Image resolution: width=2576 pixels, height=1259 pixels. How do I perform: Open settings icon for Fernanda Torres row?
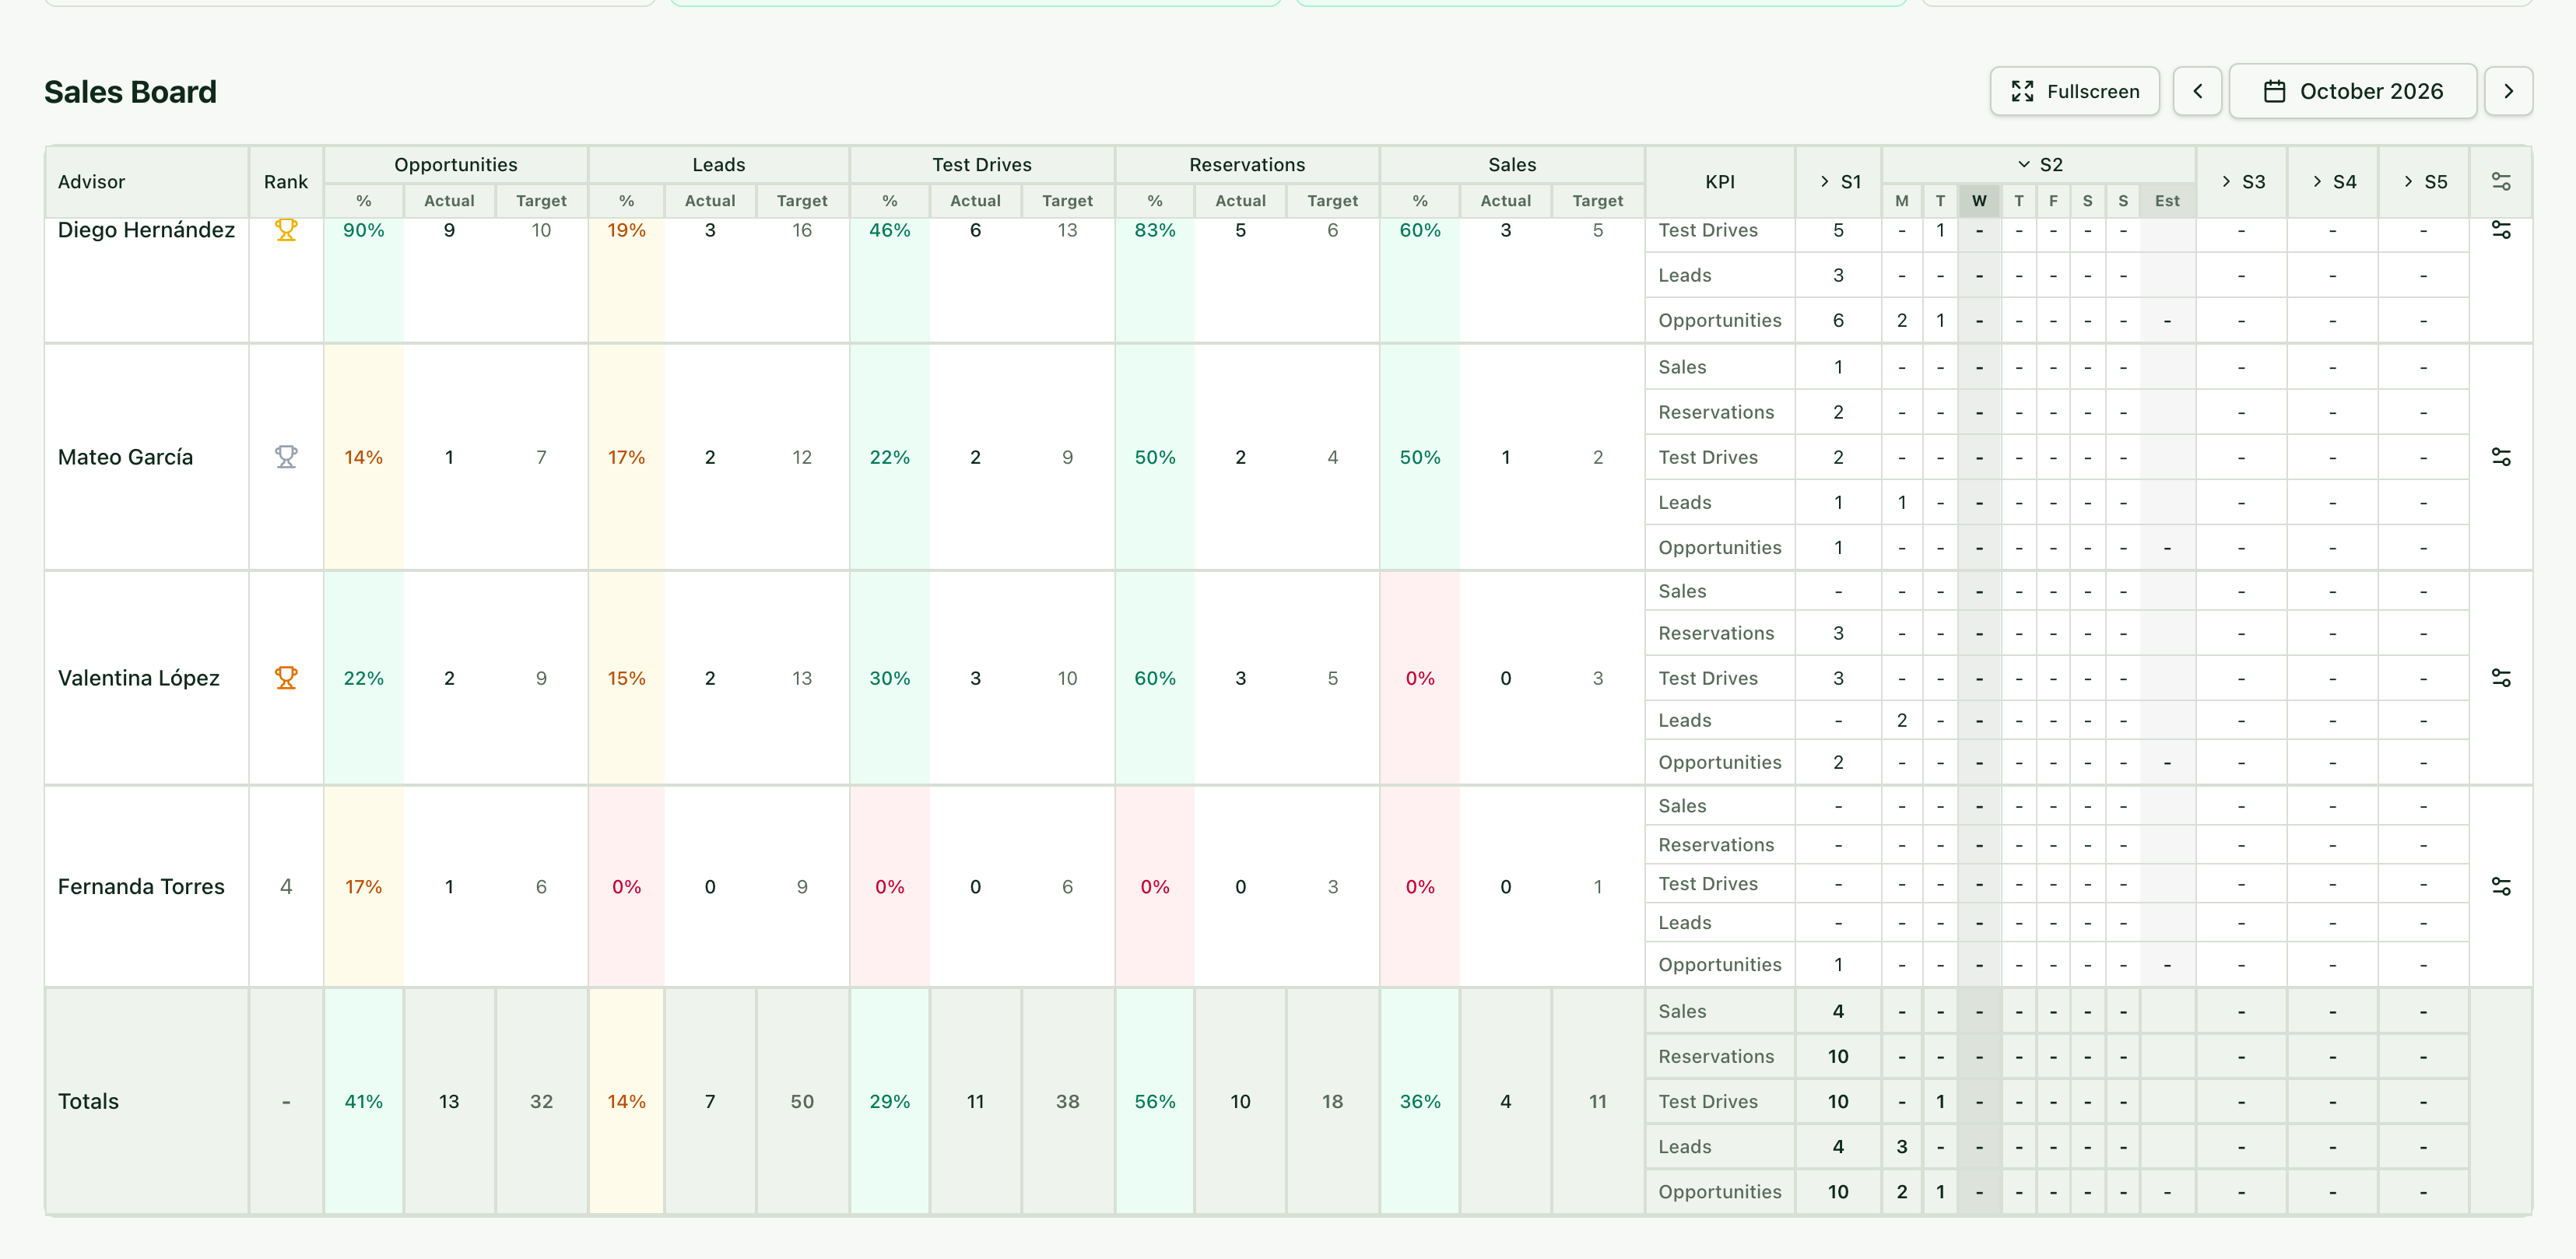coord(2500,886)
